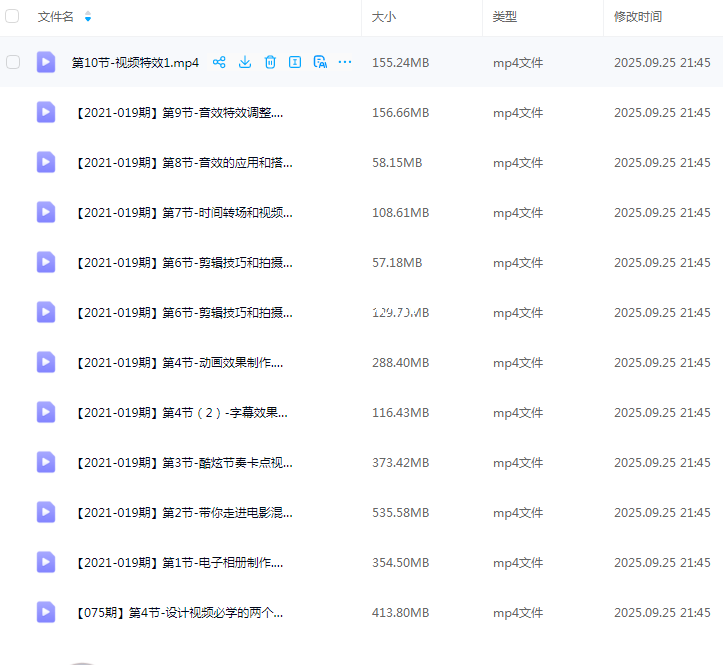This screenshot has width=723, height=665.
Task: Delete 第10节 file using the trash icon
Action: 270,62
